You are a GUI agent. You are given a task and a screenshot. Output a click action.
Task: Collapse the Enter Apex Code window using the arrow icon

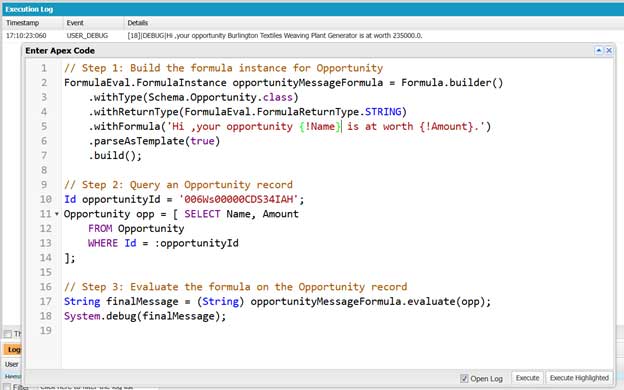(x=599, y=51)
